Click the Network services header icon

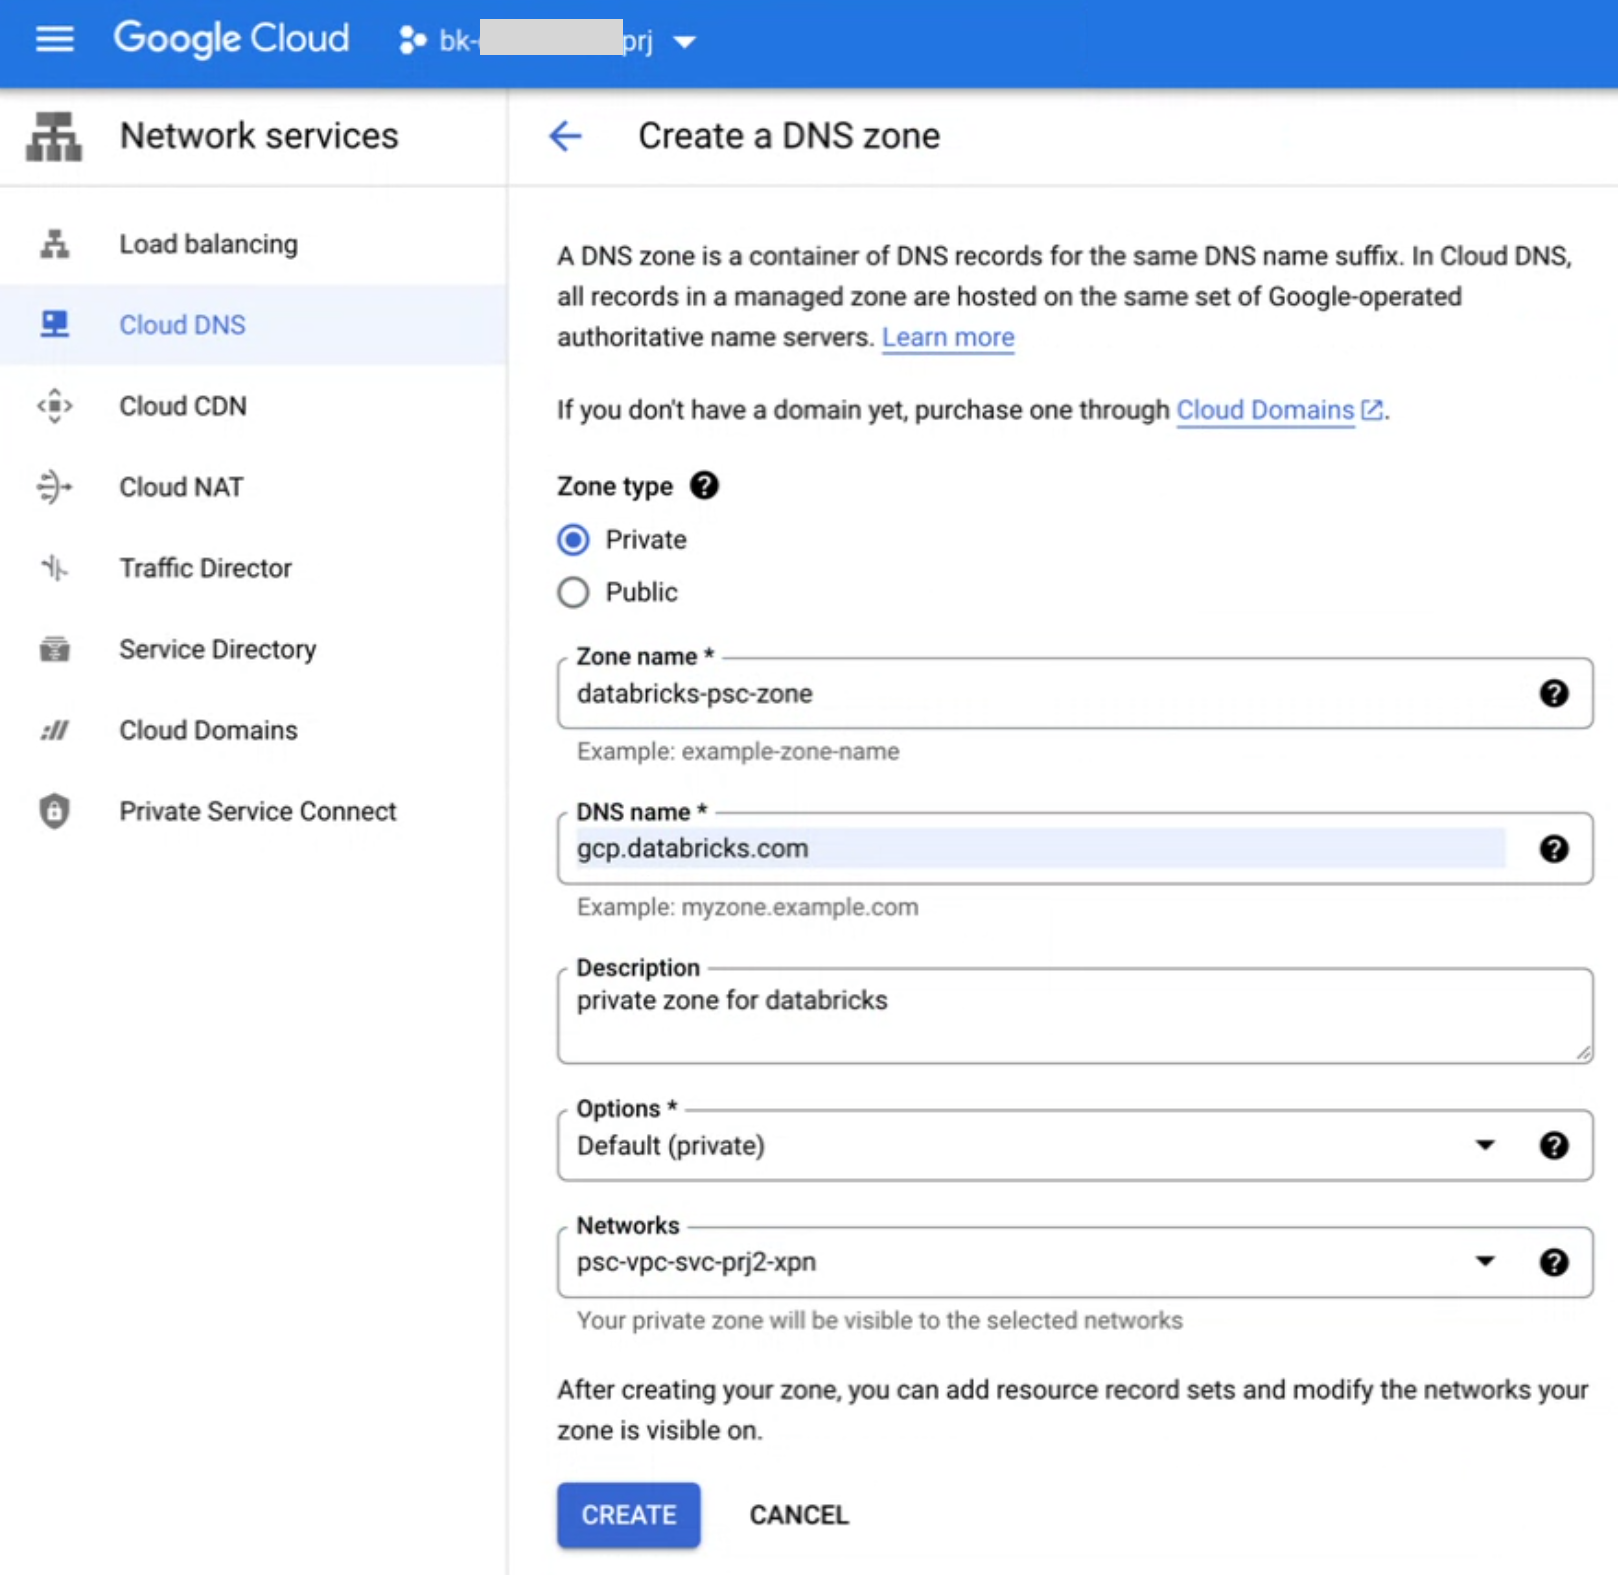54,136
